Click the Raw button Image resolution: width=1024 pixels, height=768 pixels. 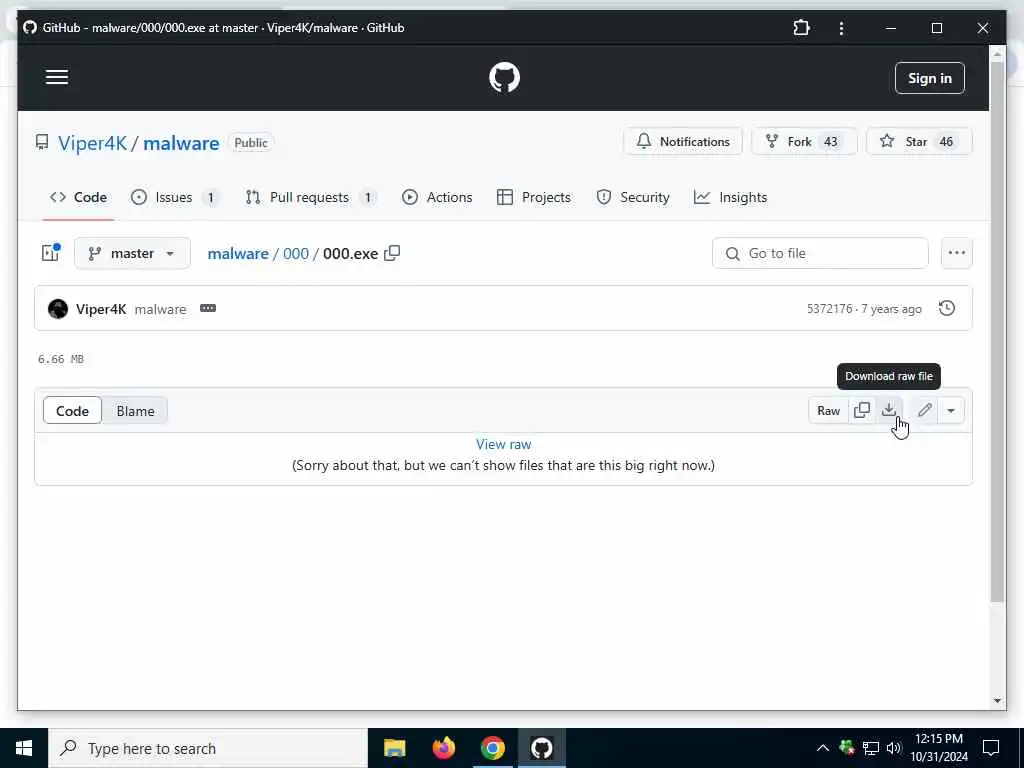click(x=828, y=411)
